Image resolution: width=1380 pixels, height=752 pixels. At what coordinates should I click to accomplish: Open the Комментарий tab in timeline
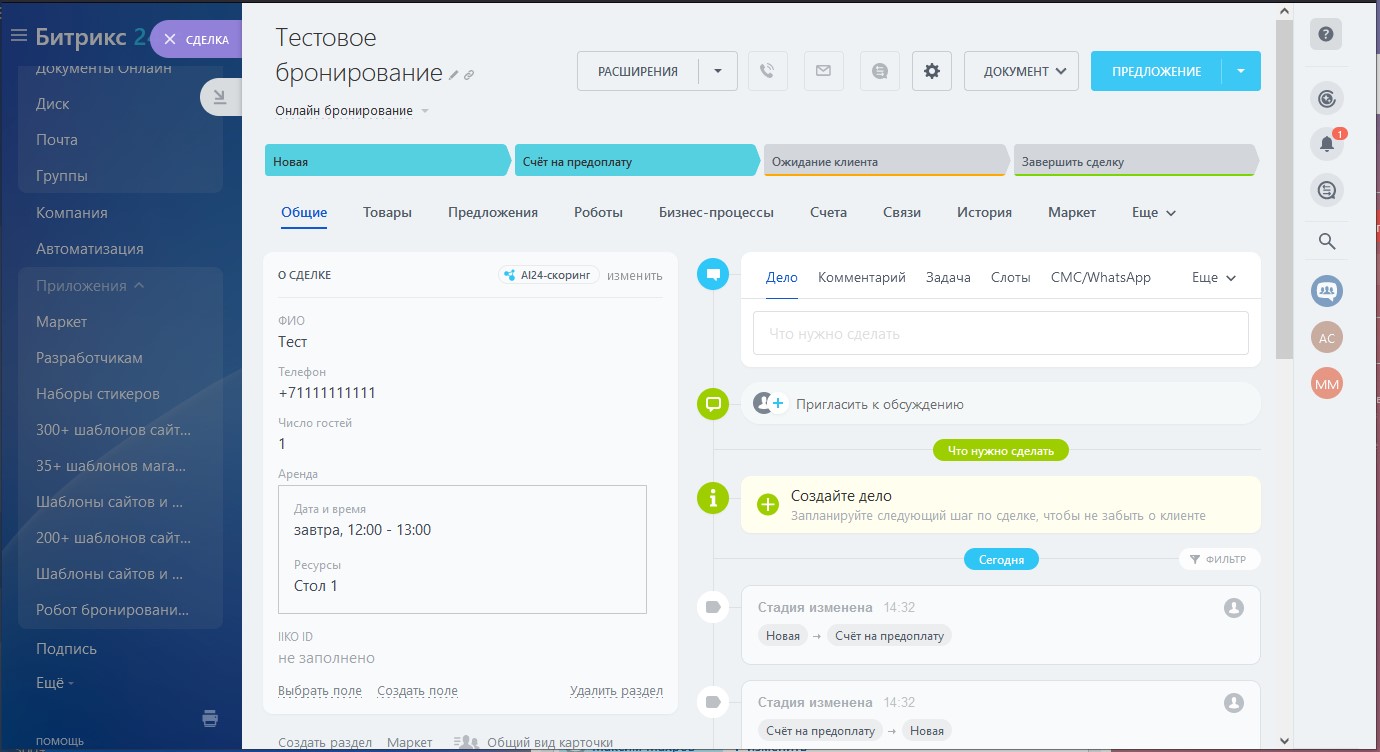click(861, 277)
